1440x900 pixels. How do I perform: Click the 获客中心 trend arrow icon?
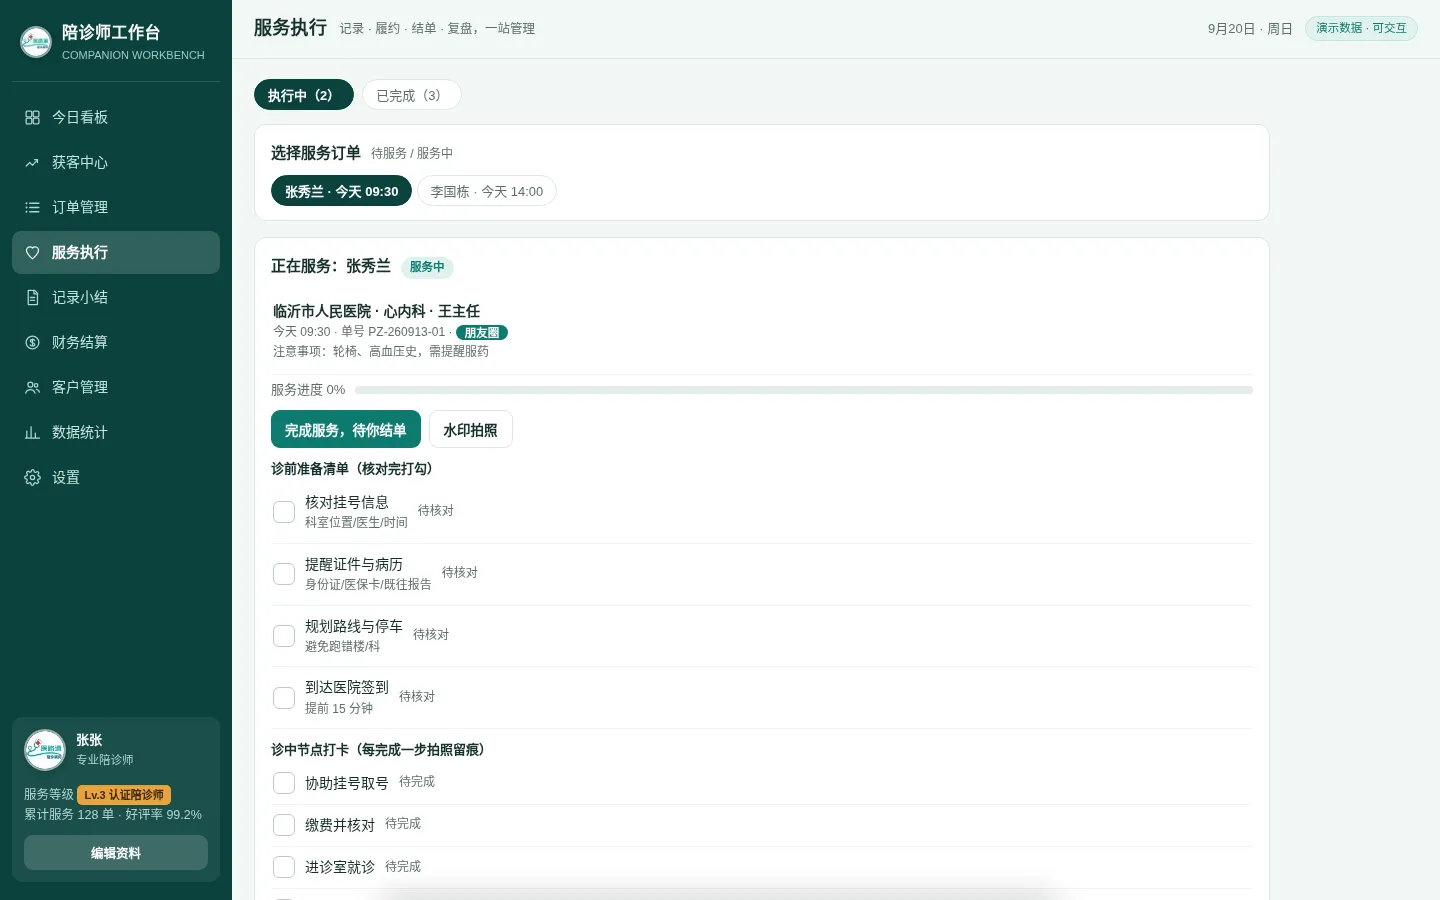(x=32, y=162)
